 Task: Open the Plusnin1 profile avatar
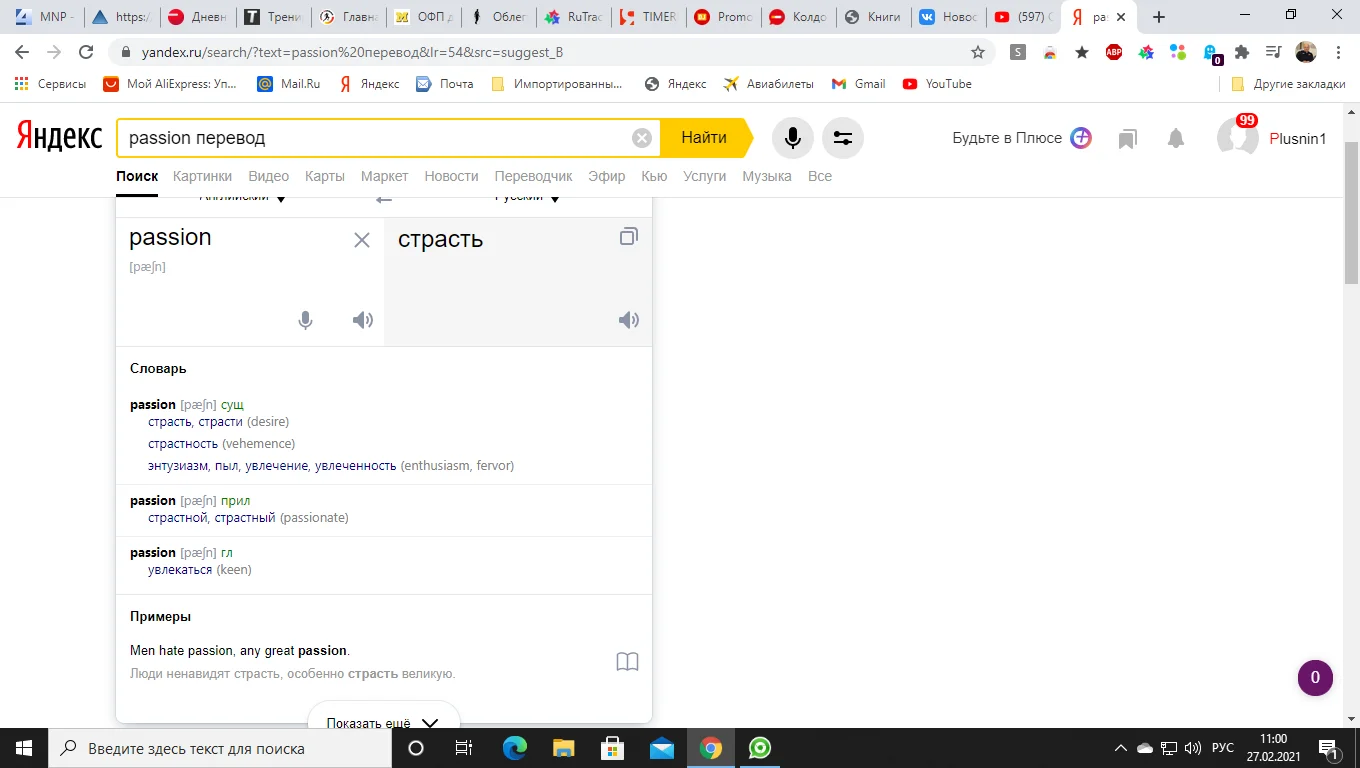pos(1237,137)
